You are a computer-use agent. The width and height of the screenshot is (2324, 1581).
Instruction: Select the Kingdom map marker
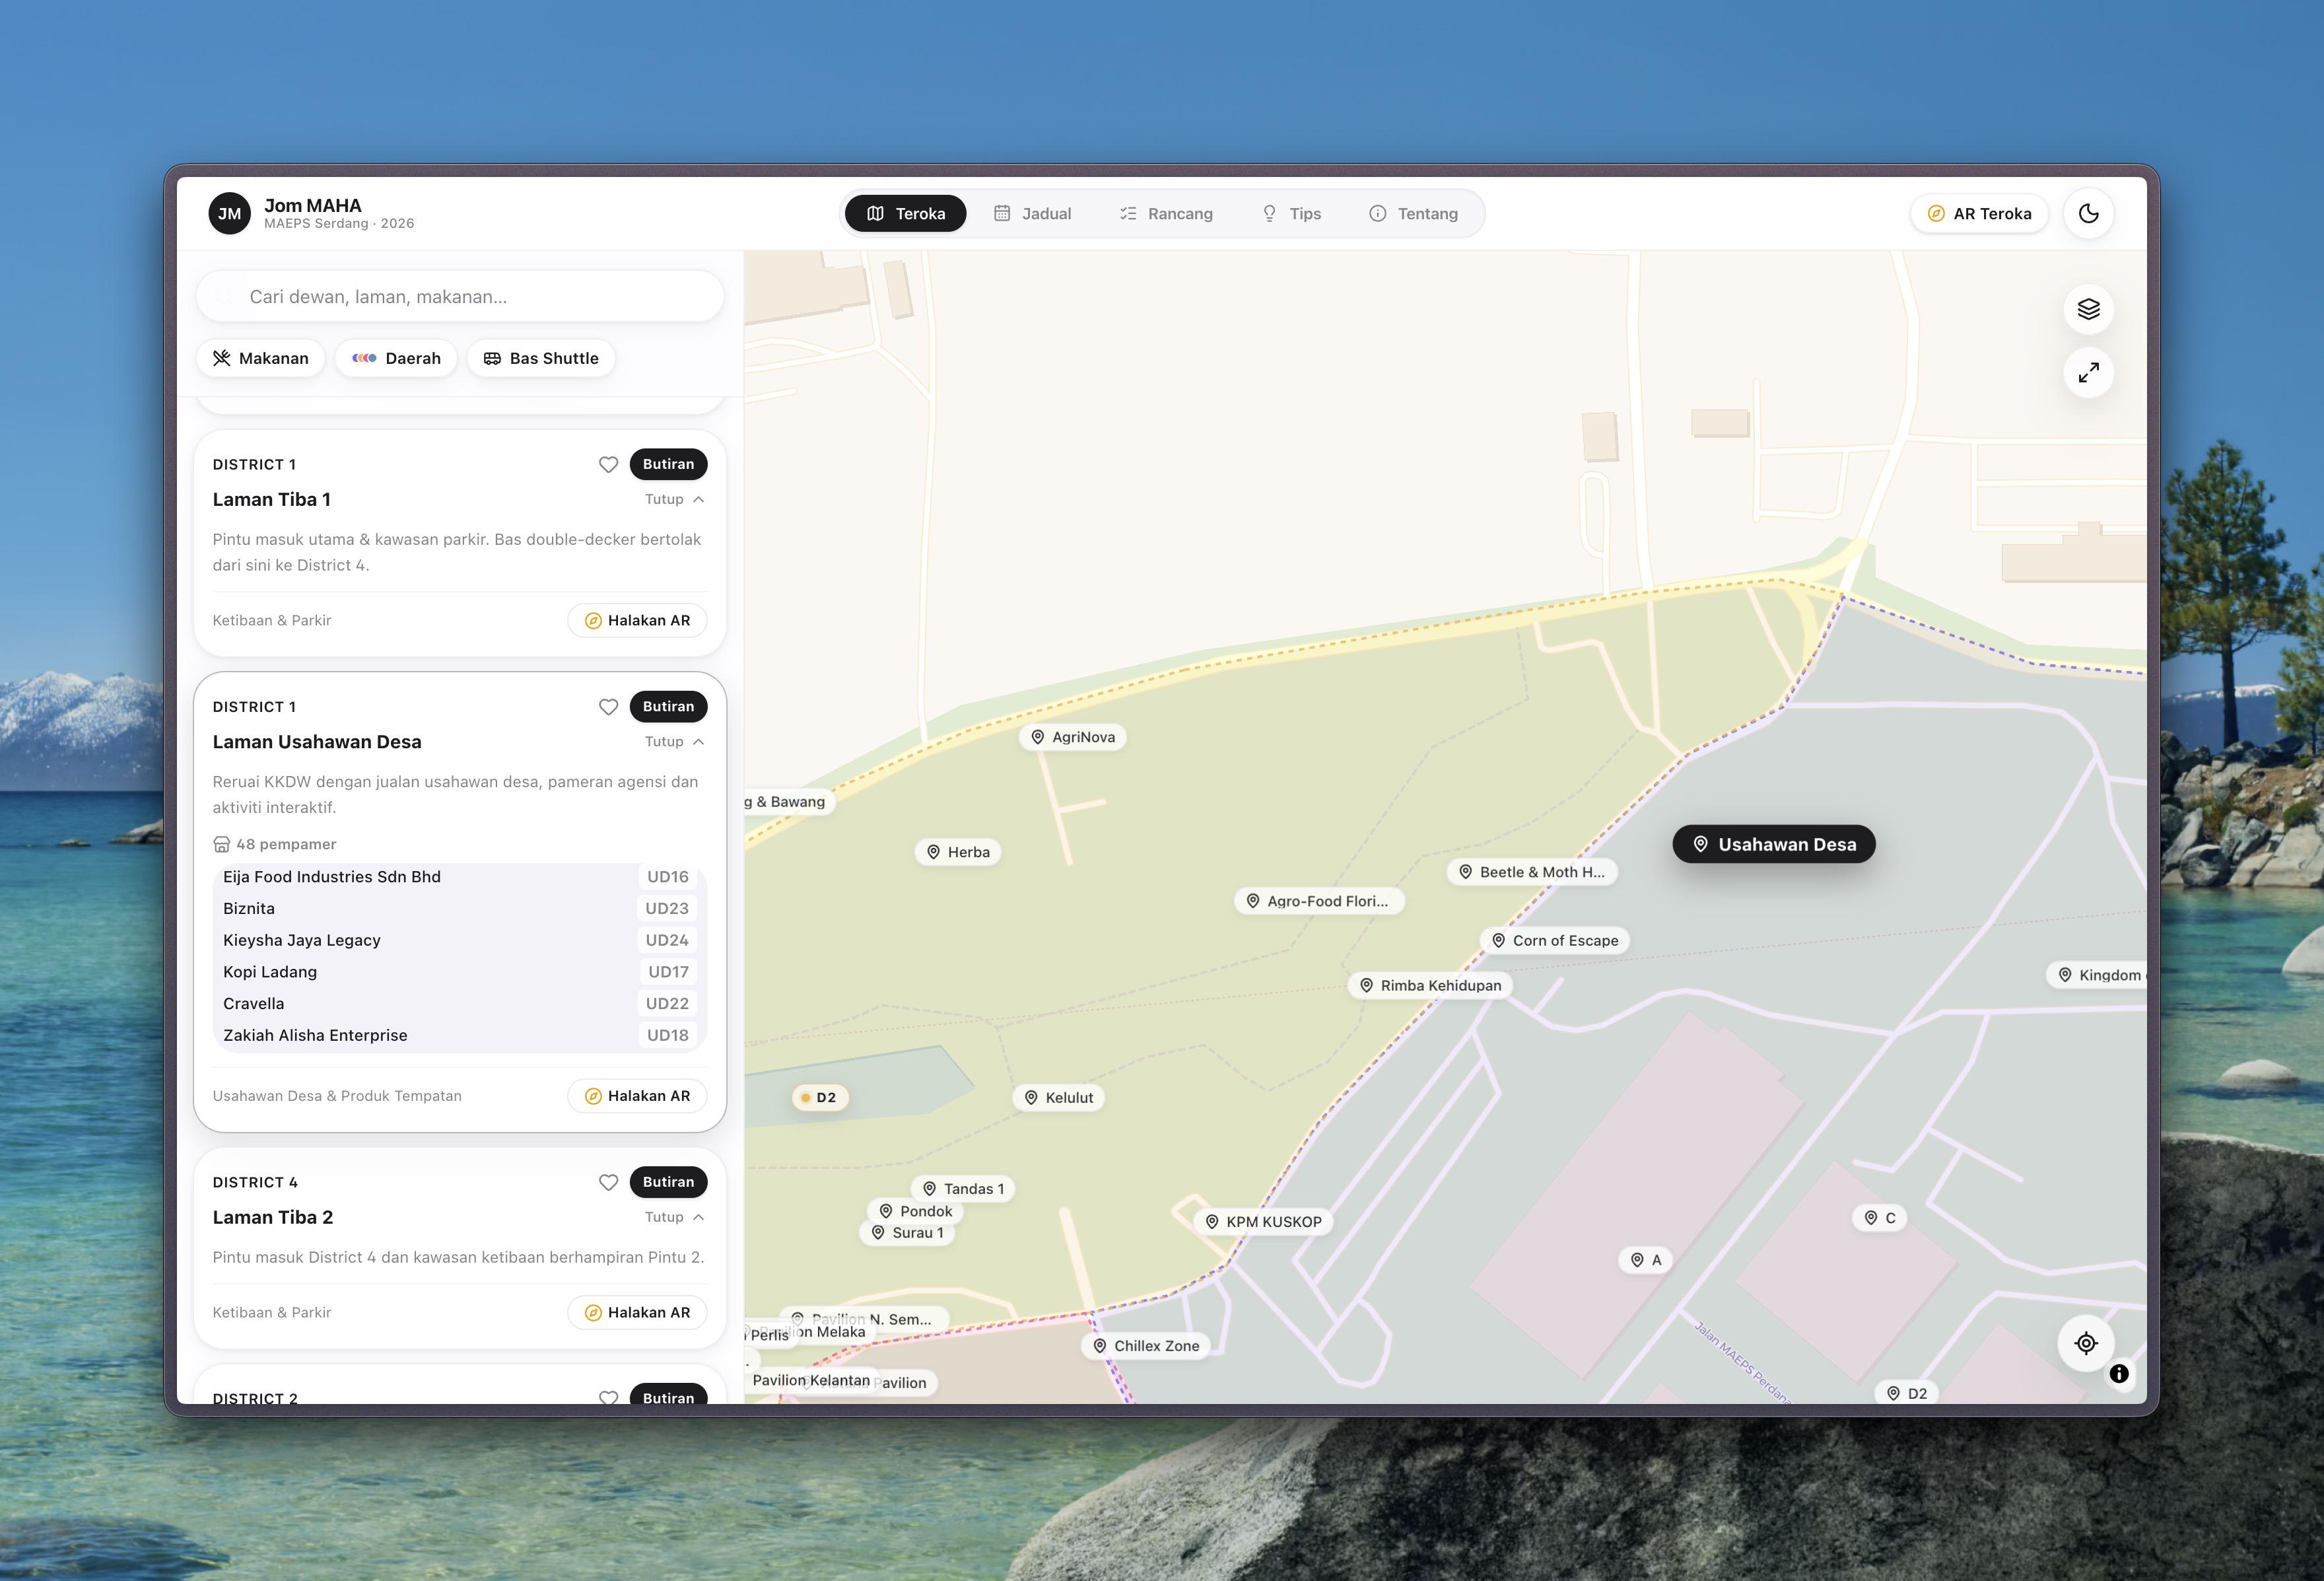2096,975
